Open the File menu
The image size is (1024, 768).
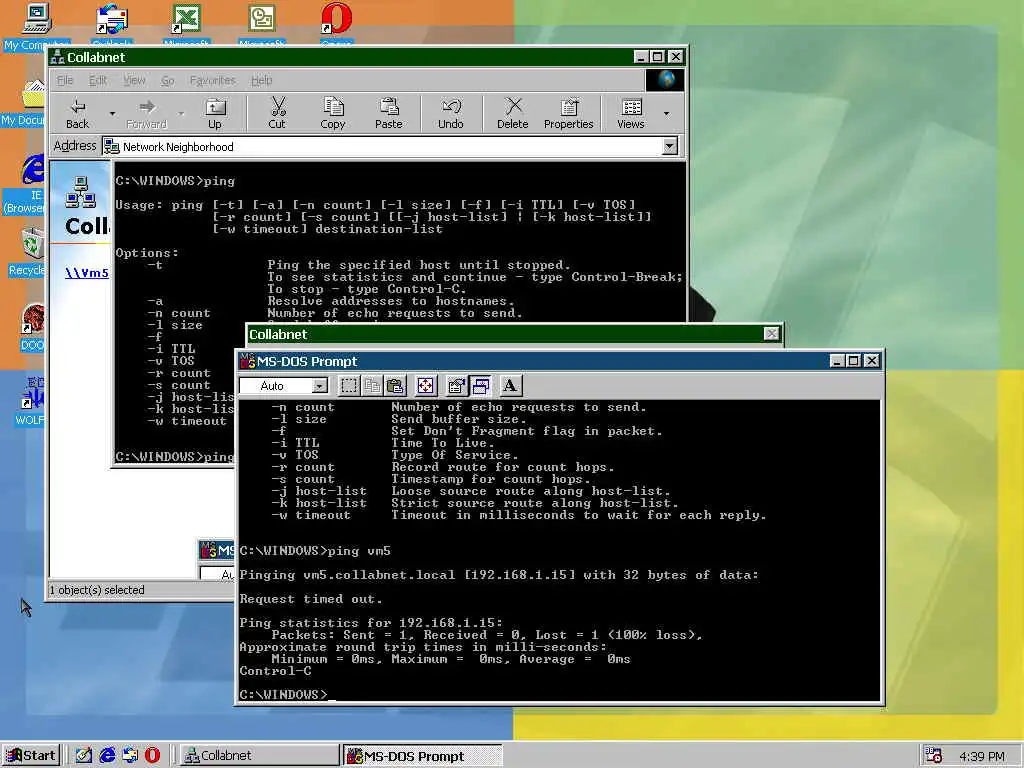tap(65, 80)
